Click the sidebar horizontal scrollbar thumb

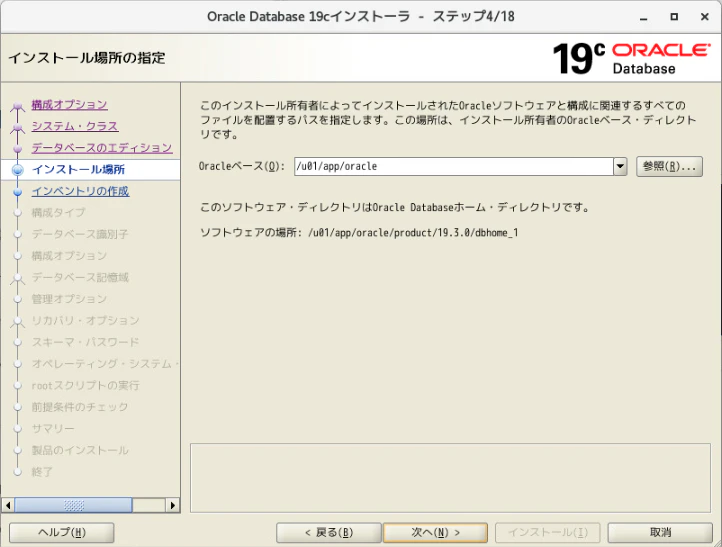click(x=73, y=505)
